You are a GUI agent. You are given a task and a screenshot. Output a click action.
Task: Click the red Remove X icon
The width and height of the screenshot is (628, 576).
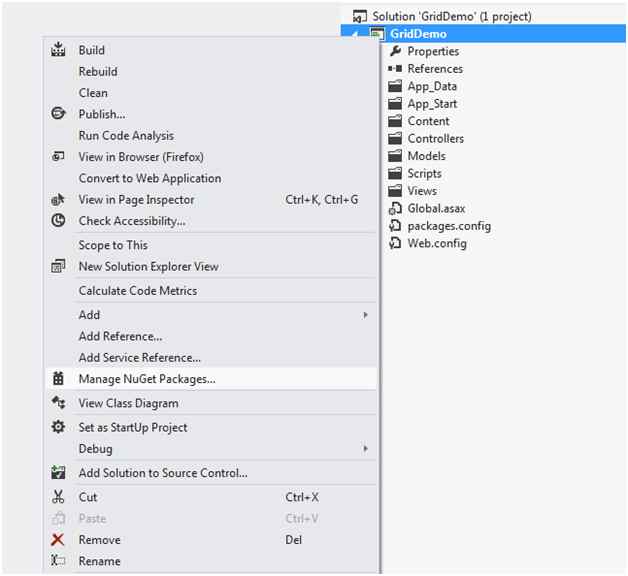tap(58, 540)
